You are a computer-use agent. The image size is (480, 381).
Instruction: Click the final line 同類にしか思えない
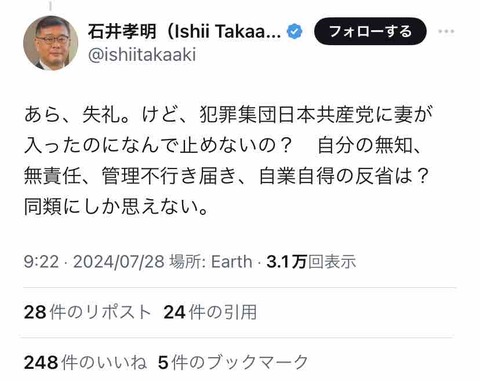[117, 207]
